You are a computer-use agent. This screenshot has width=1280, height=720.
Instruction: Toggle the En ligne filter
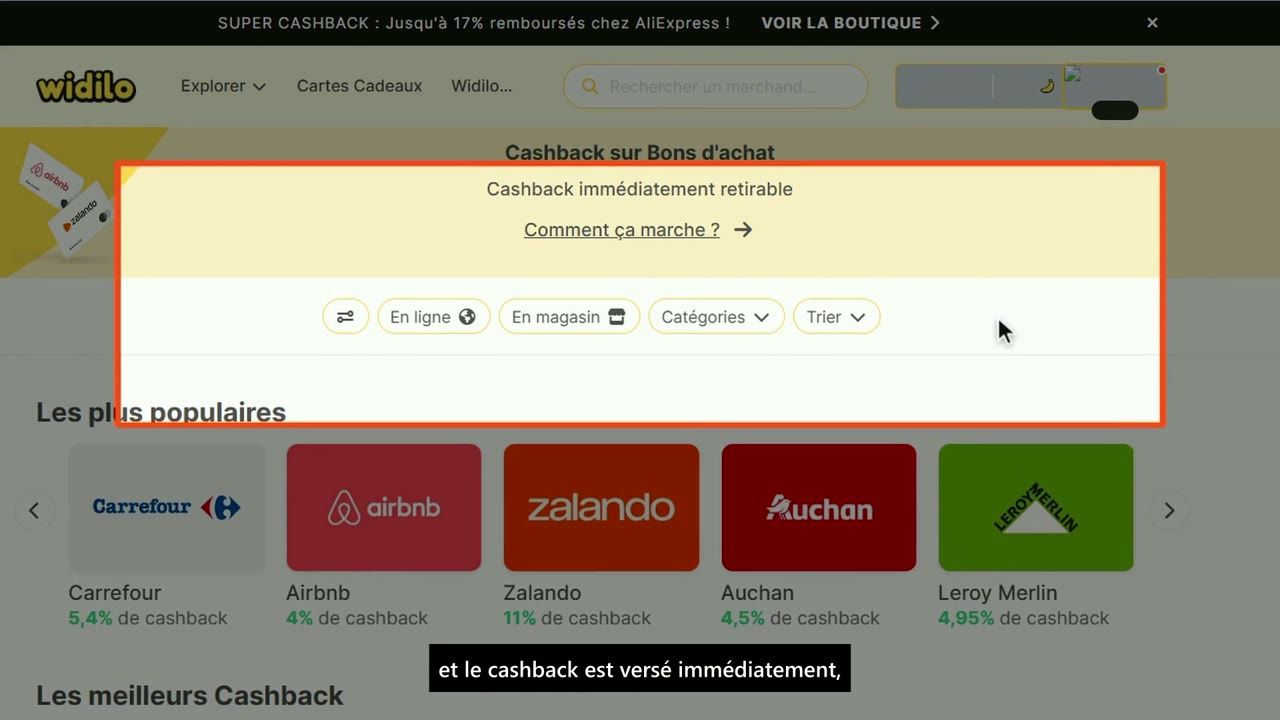pos(433,317)
